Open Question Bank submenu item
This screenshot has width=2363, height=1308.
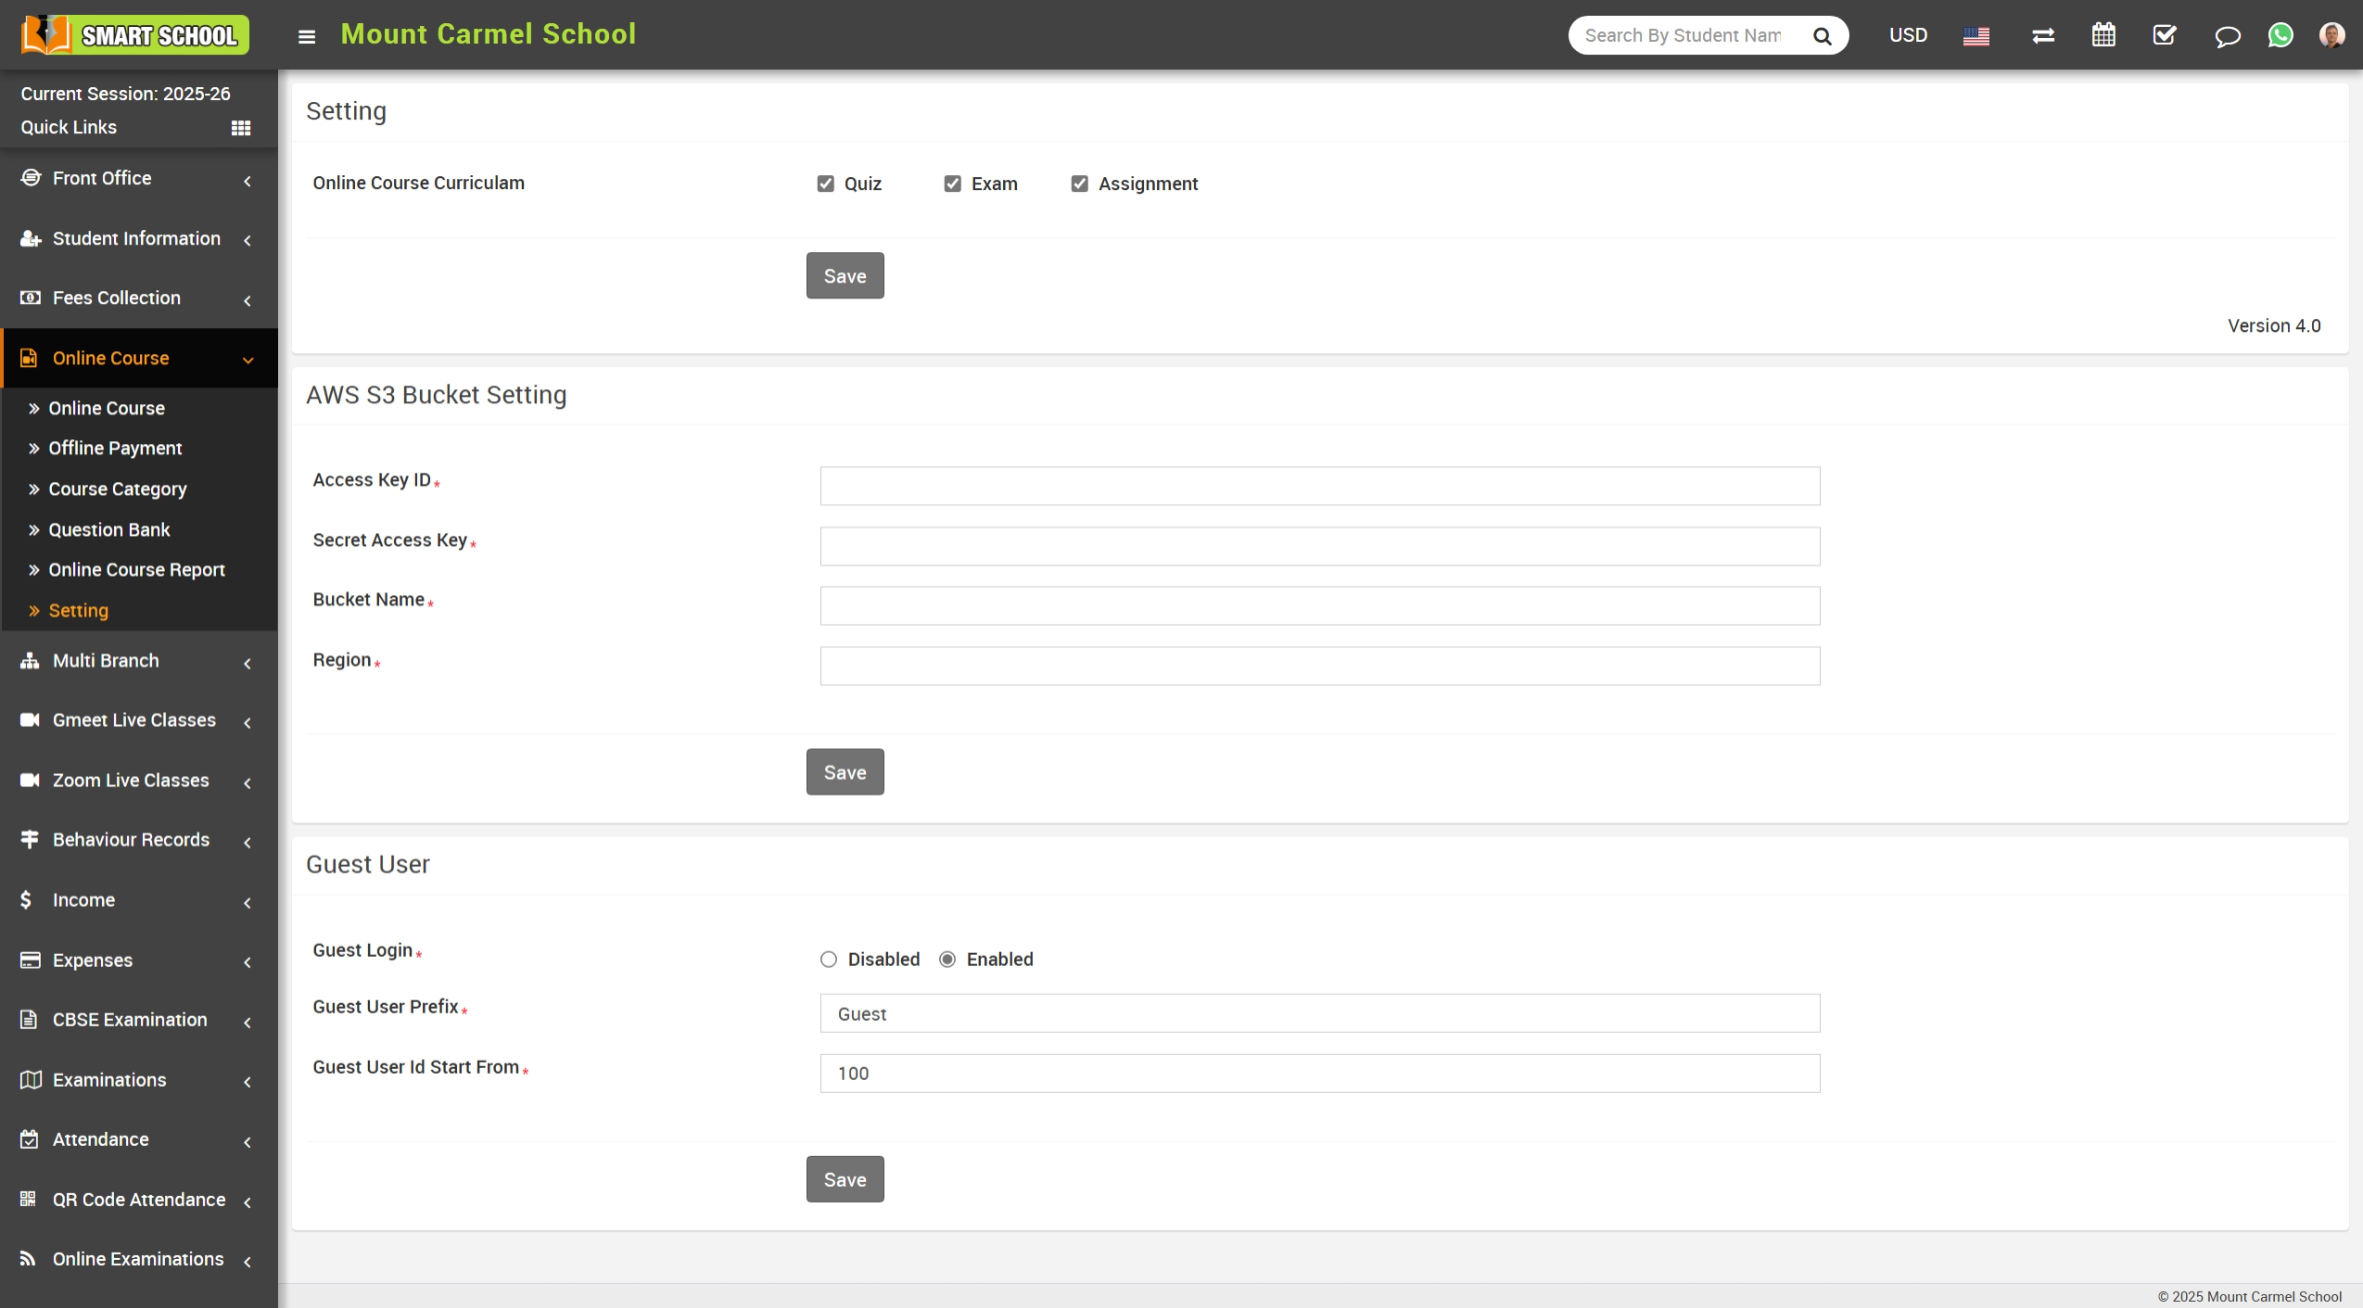tap(109, 530)
